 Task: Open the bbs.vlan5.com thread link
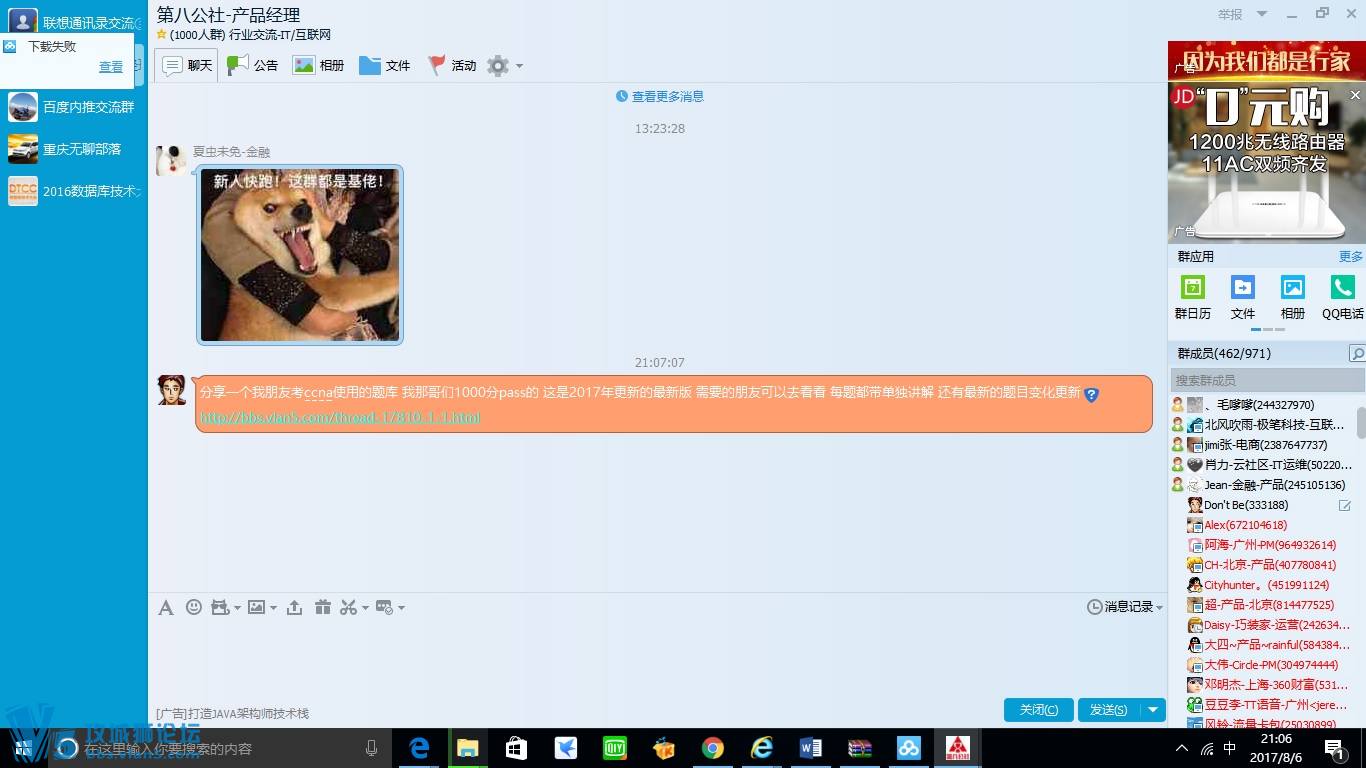click(340, 417)
